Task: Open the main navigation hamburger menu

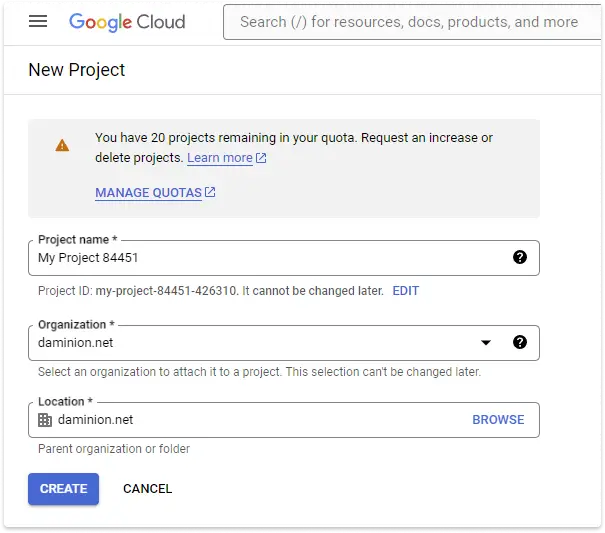Action: [38, 22]
